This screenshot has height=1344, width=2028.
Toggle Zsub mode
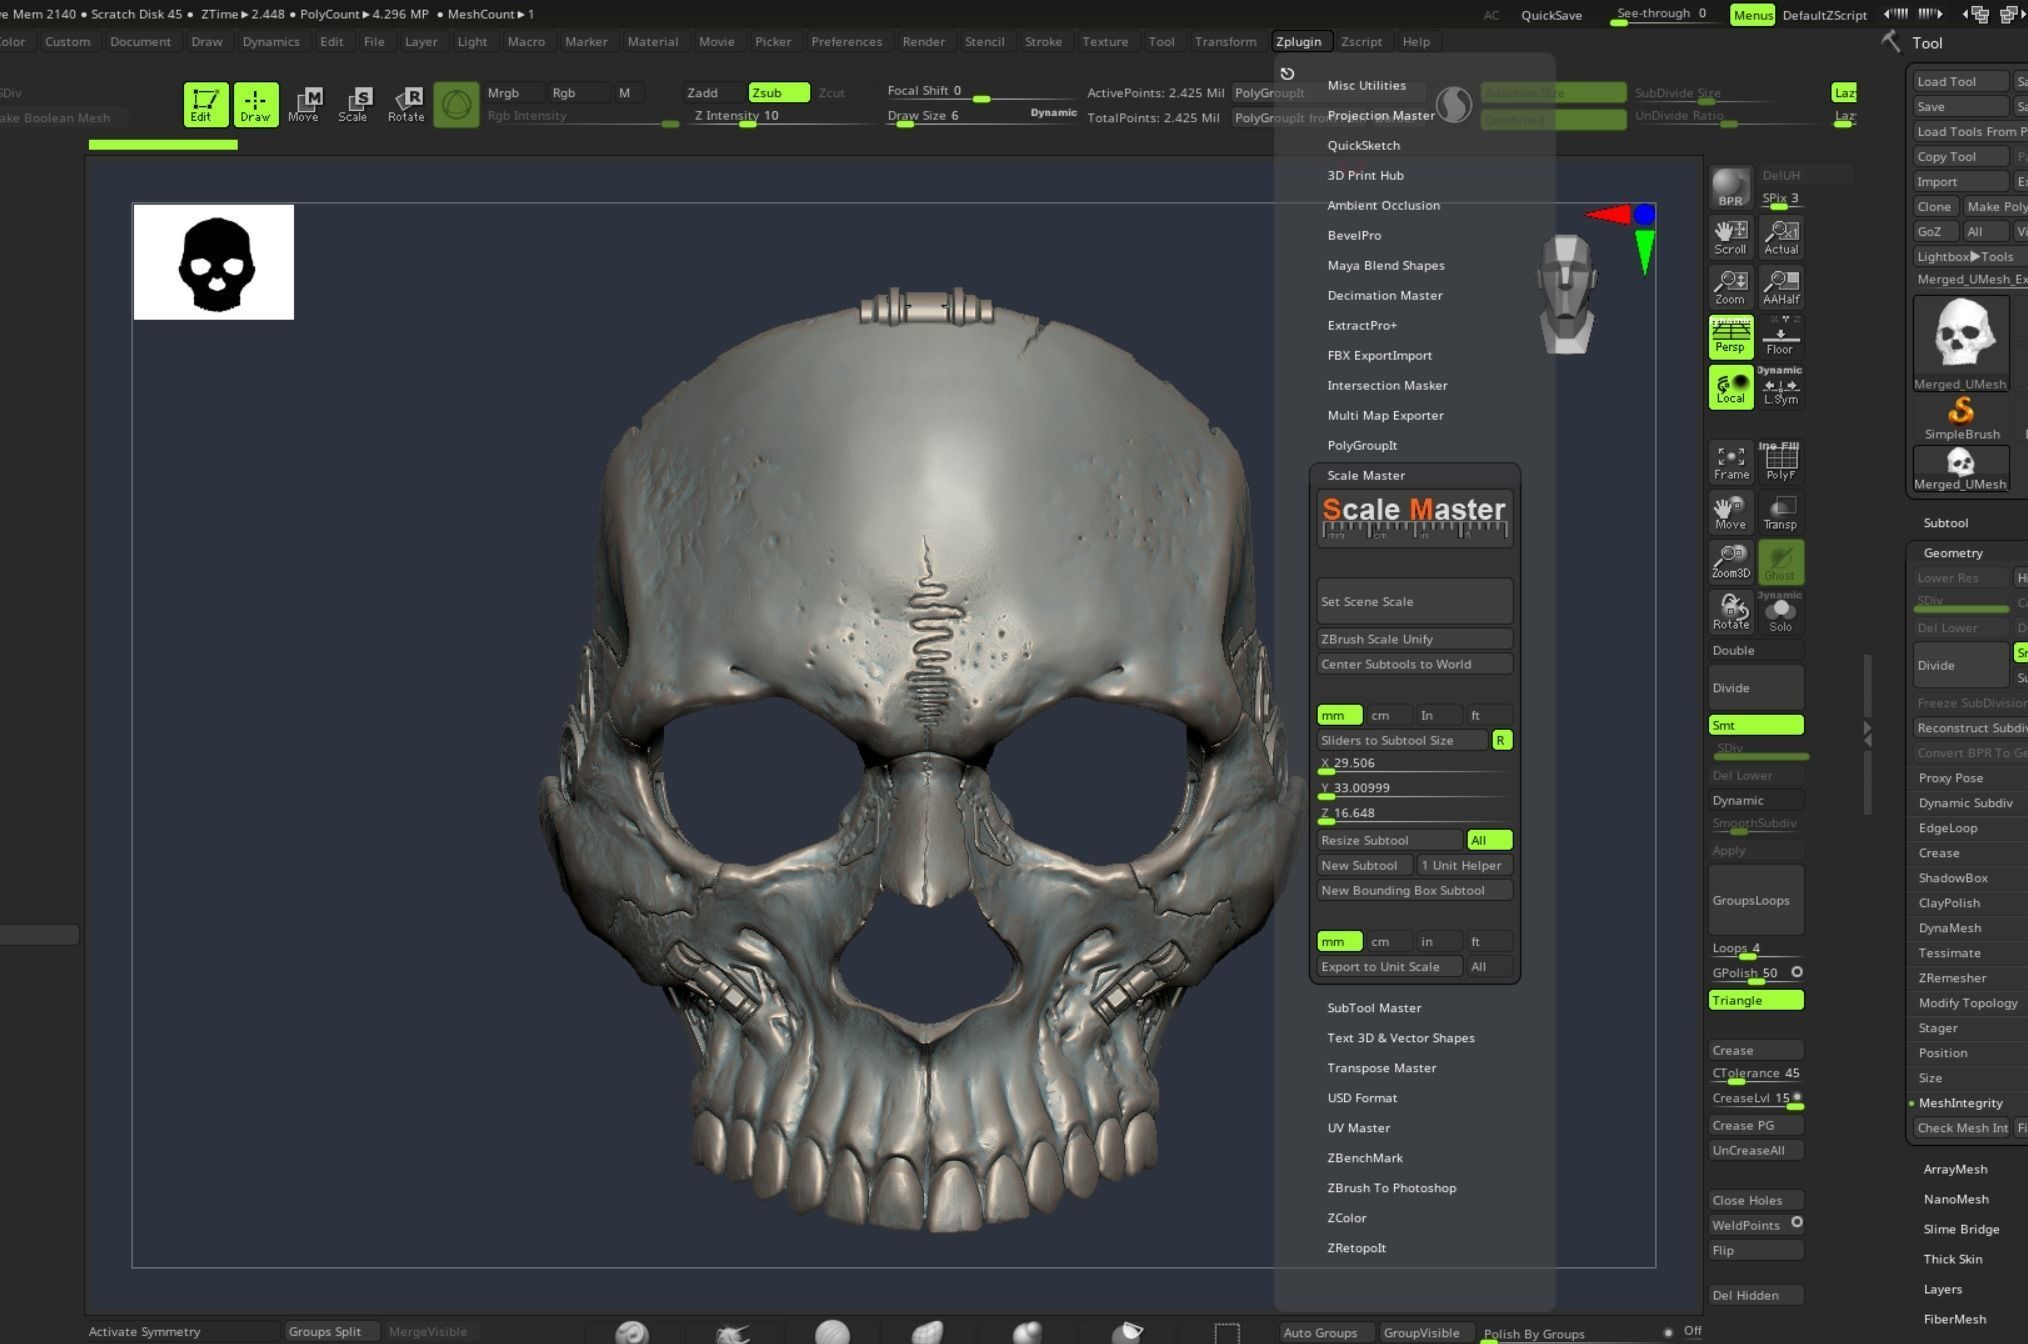(779, 93)
